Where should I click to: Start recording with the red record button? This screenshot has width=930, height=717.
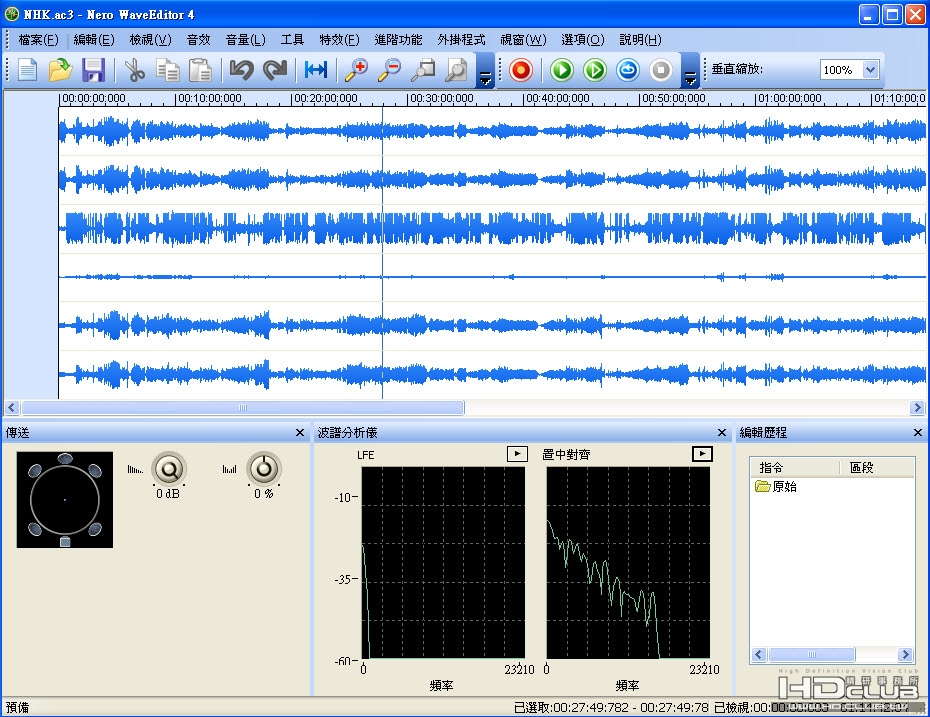pyautogui.click(x=520, y=70)
